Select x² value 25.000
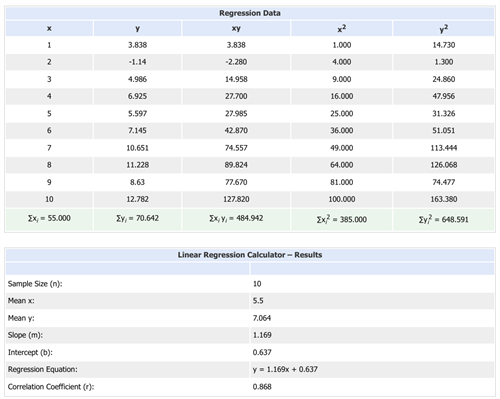The width and height of the screenshot is (500, 399). point(342,114)
